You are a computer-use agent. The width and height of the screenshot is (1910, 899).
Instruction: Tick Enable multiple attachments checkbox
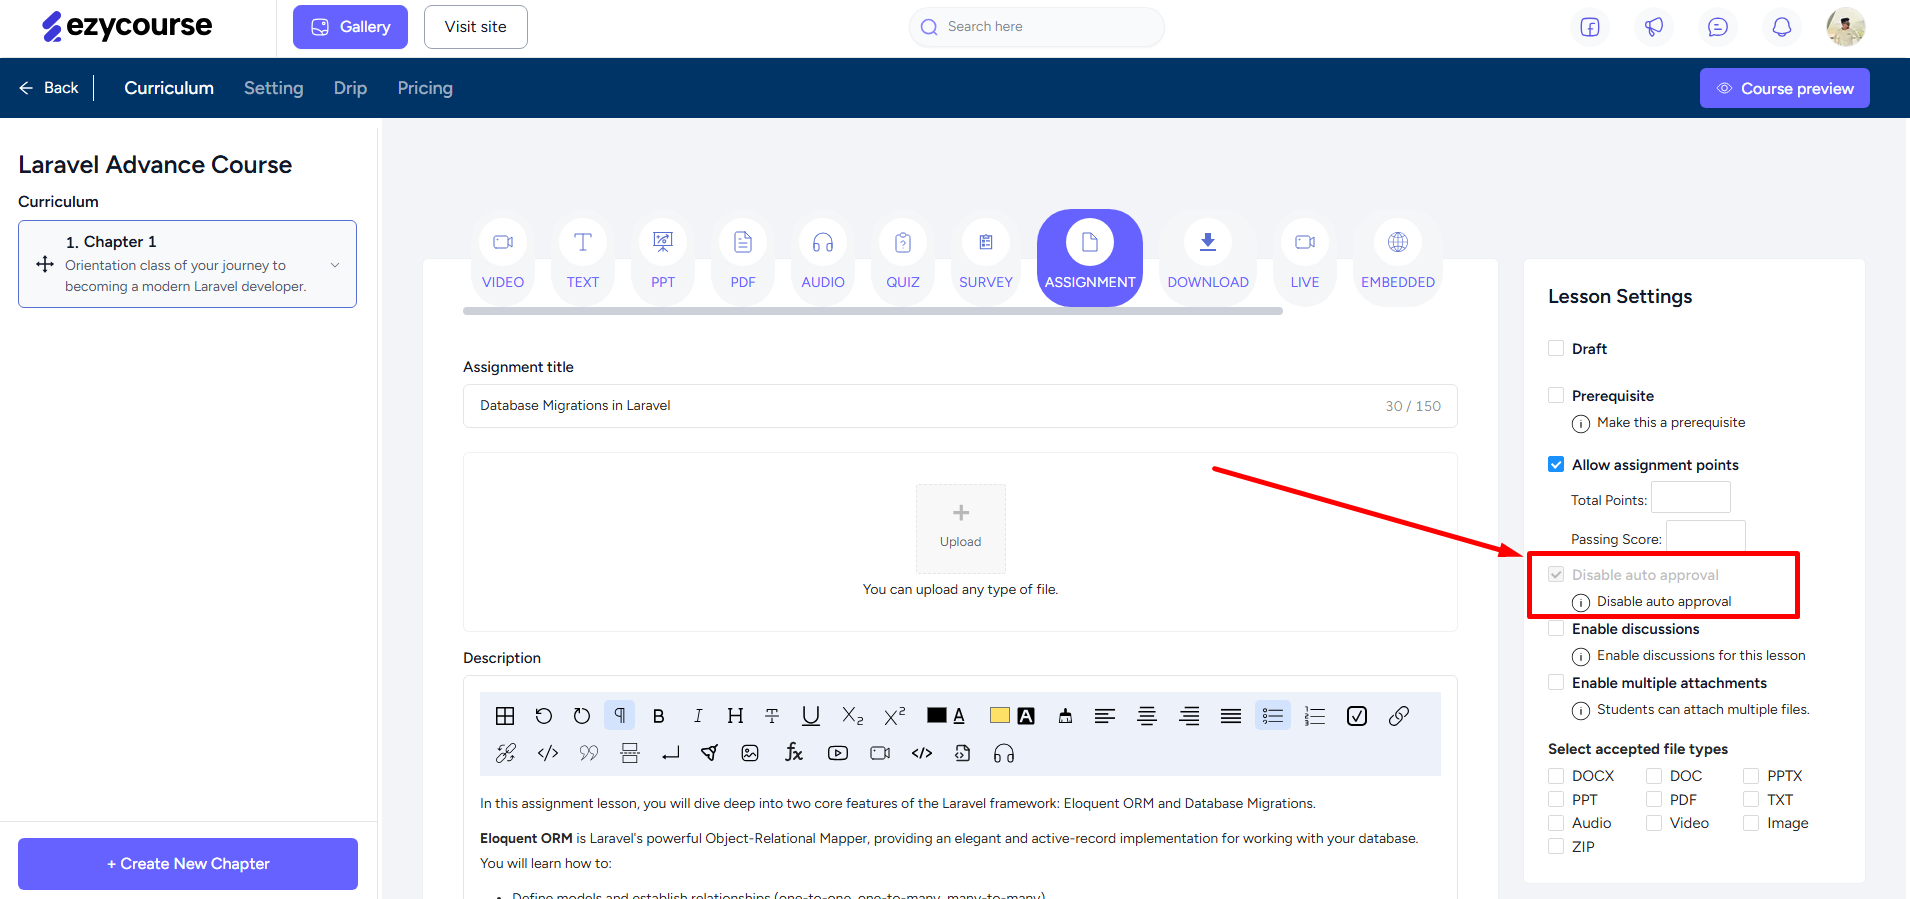point(1556,682)
